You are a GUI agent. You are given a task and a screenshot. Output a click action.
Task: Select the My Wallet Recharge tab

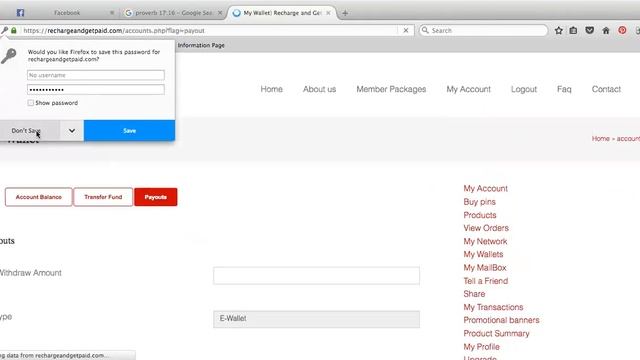[x=282, y=13]
